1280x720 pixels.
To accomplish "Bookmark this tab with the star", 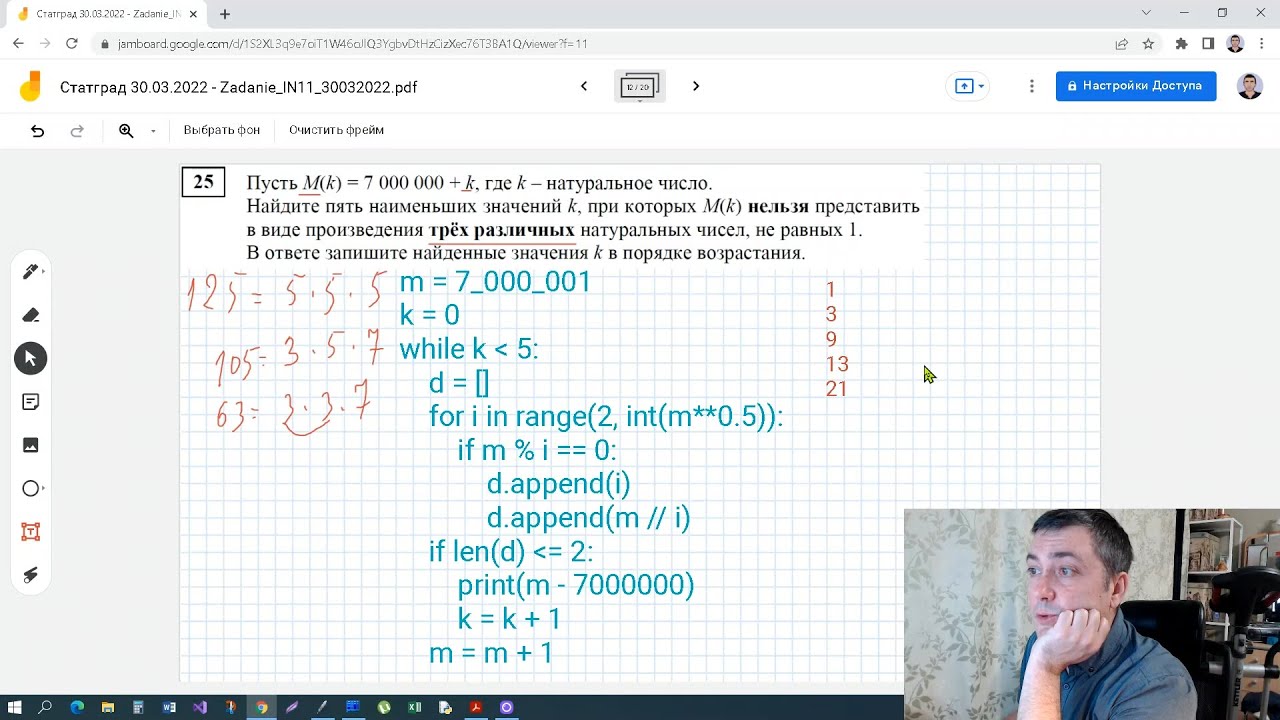I will tap(1148, 44).
